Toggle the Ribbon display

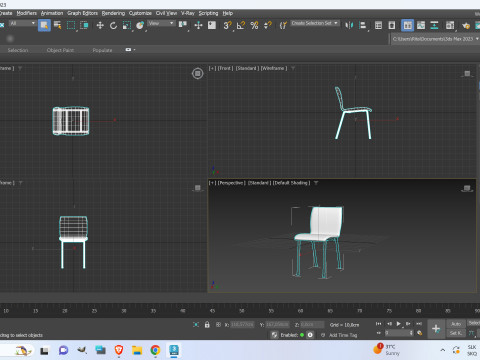point(408,25)
